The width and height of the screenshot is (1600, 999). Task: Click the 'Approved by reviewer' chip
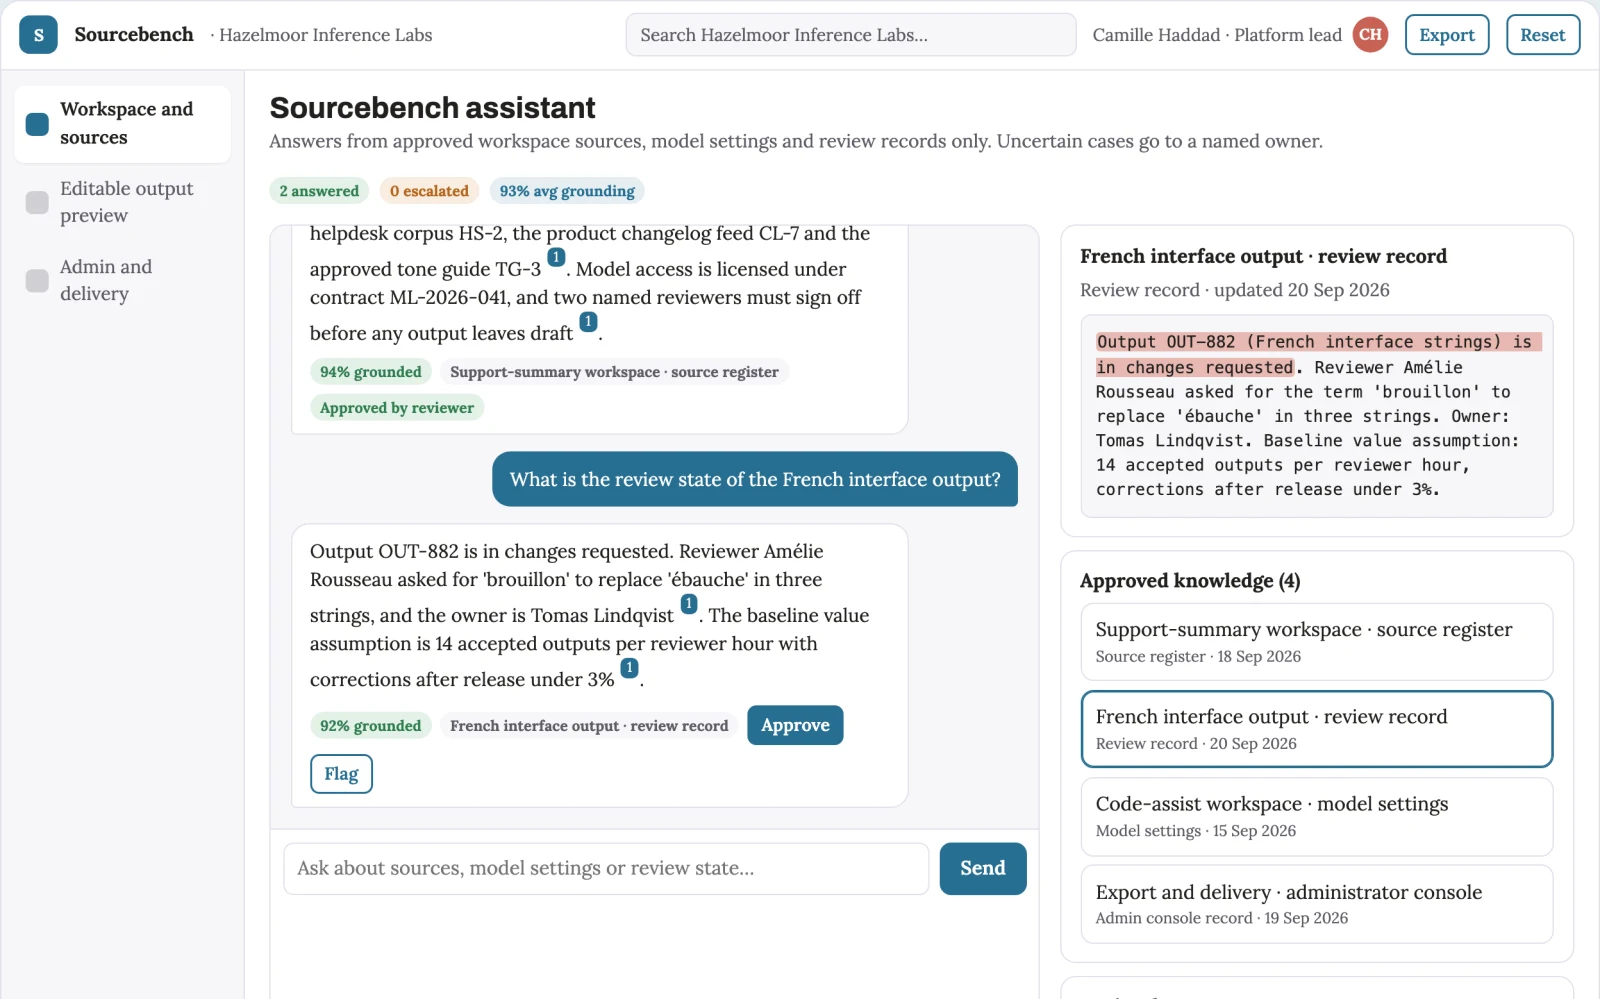coord(397,408)
